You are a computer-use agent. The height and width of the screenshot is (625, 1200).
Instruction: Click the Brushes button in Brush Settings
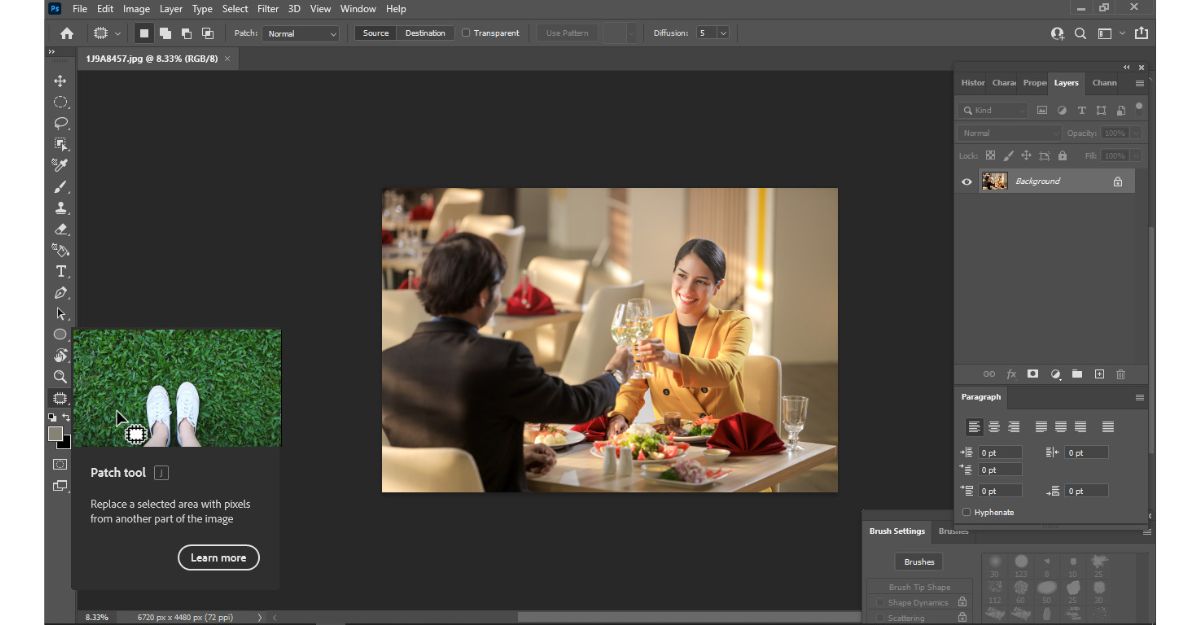click(x=919, y=562)
